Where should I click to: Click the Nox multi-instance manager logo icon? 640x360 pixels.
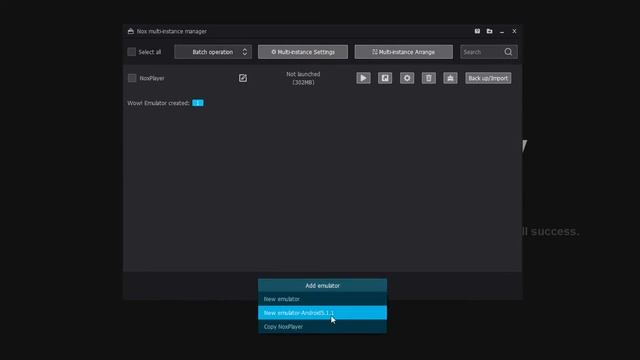pyautogui.click(x=131, y=31)
